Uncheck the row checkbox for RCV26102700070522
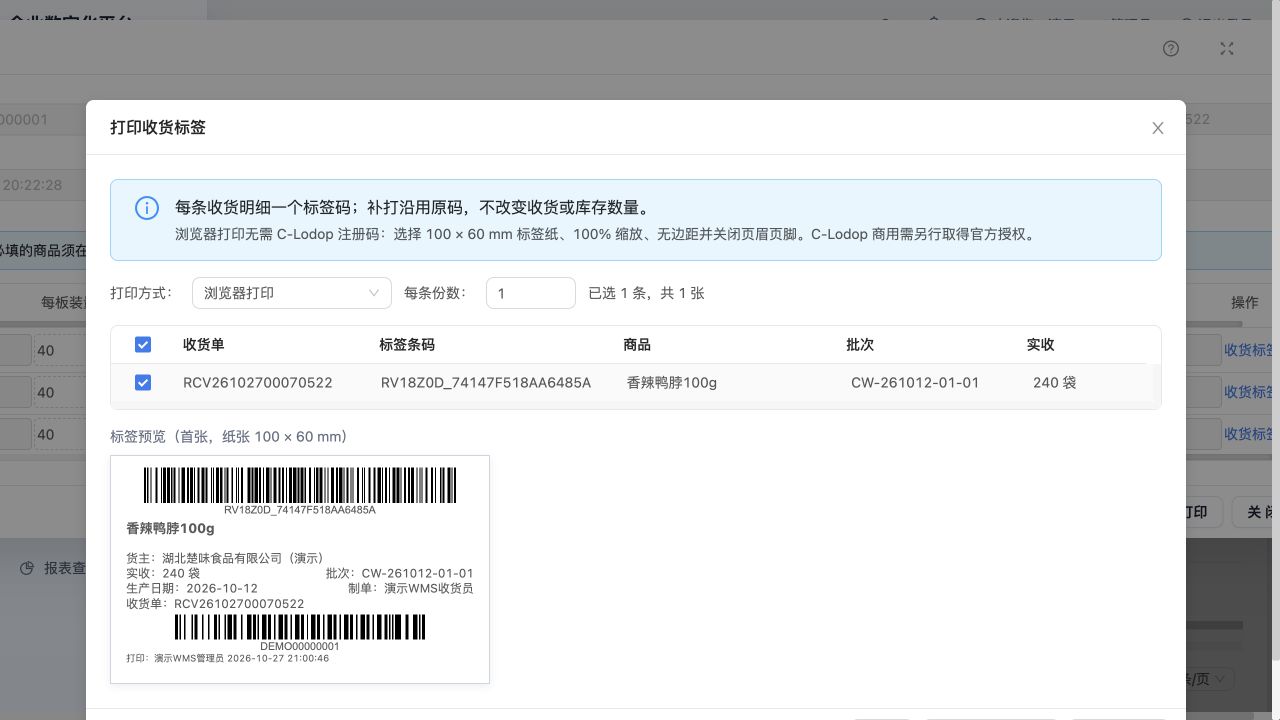Viewport: 1280px width, 720px height. click(143, 382)
